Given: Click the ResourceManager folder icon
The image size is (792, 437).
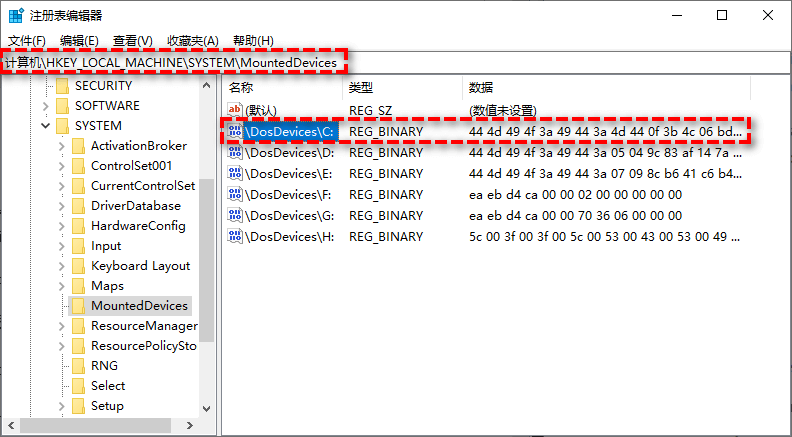Looking at the screenshot, I should (78, 326).
